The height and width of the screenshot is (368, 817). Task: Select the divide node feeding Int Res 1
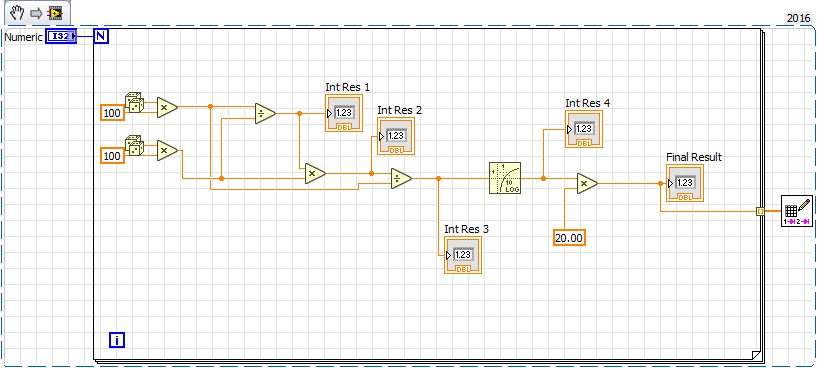[x=265, y=113]
